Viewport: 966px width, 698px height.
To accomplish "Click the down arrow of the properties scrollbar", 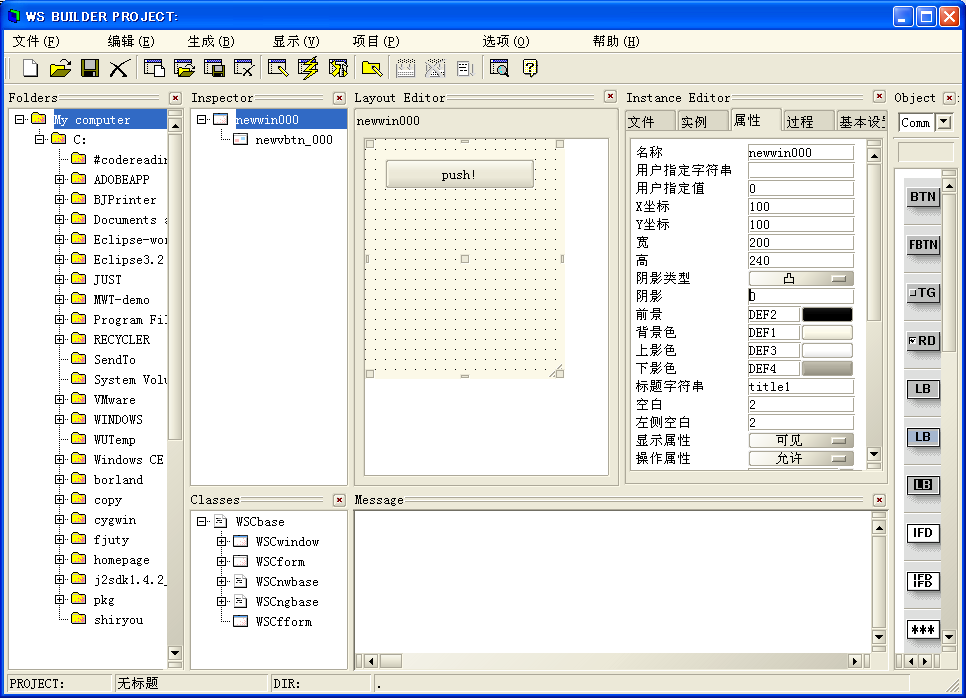I will [x=874, y=454].
